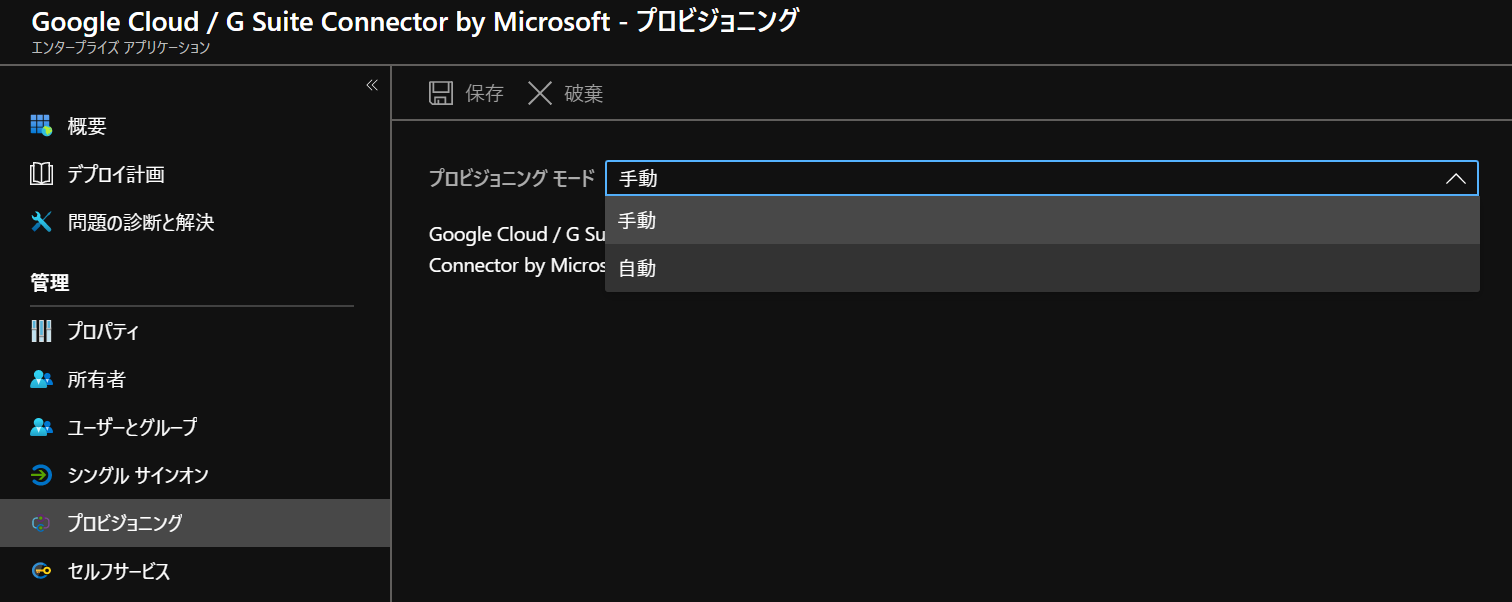This screenshot has width=1512, height=602.
Task: Click the 問題の診断と解決 wrench icon
Action: [x=41, y=222]
